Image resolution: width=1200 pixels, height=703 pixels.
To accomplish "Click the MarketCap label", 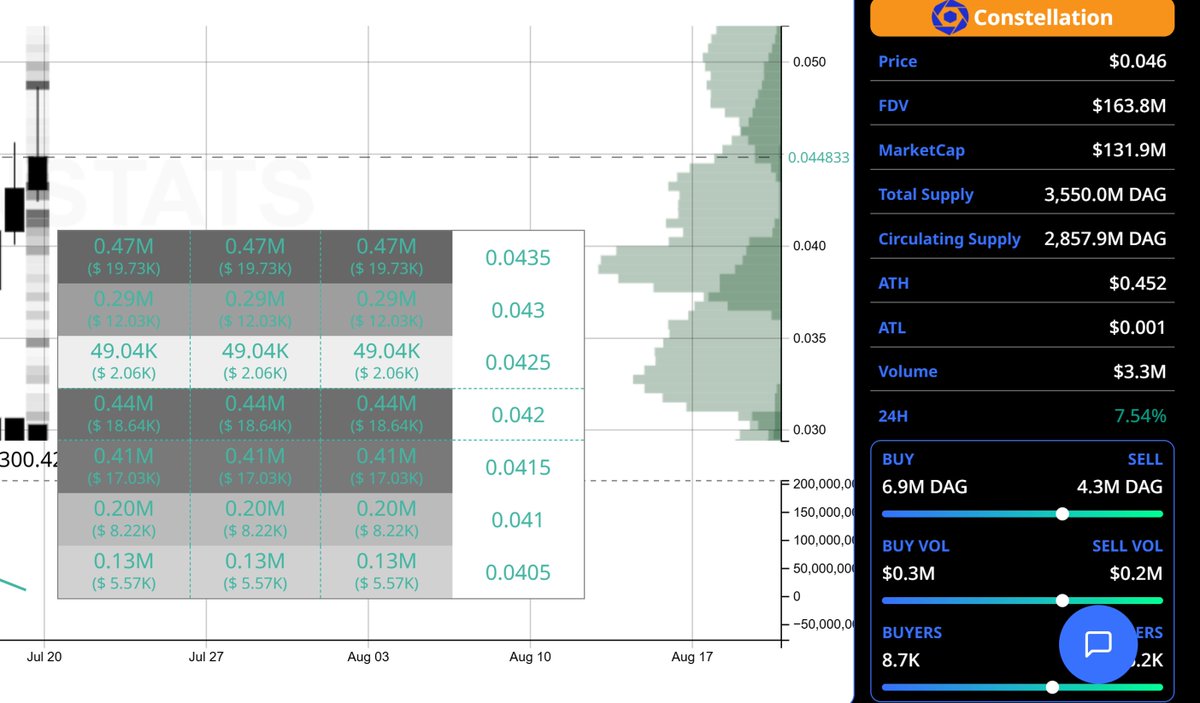I will 921,150.
